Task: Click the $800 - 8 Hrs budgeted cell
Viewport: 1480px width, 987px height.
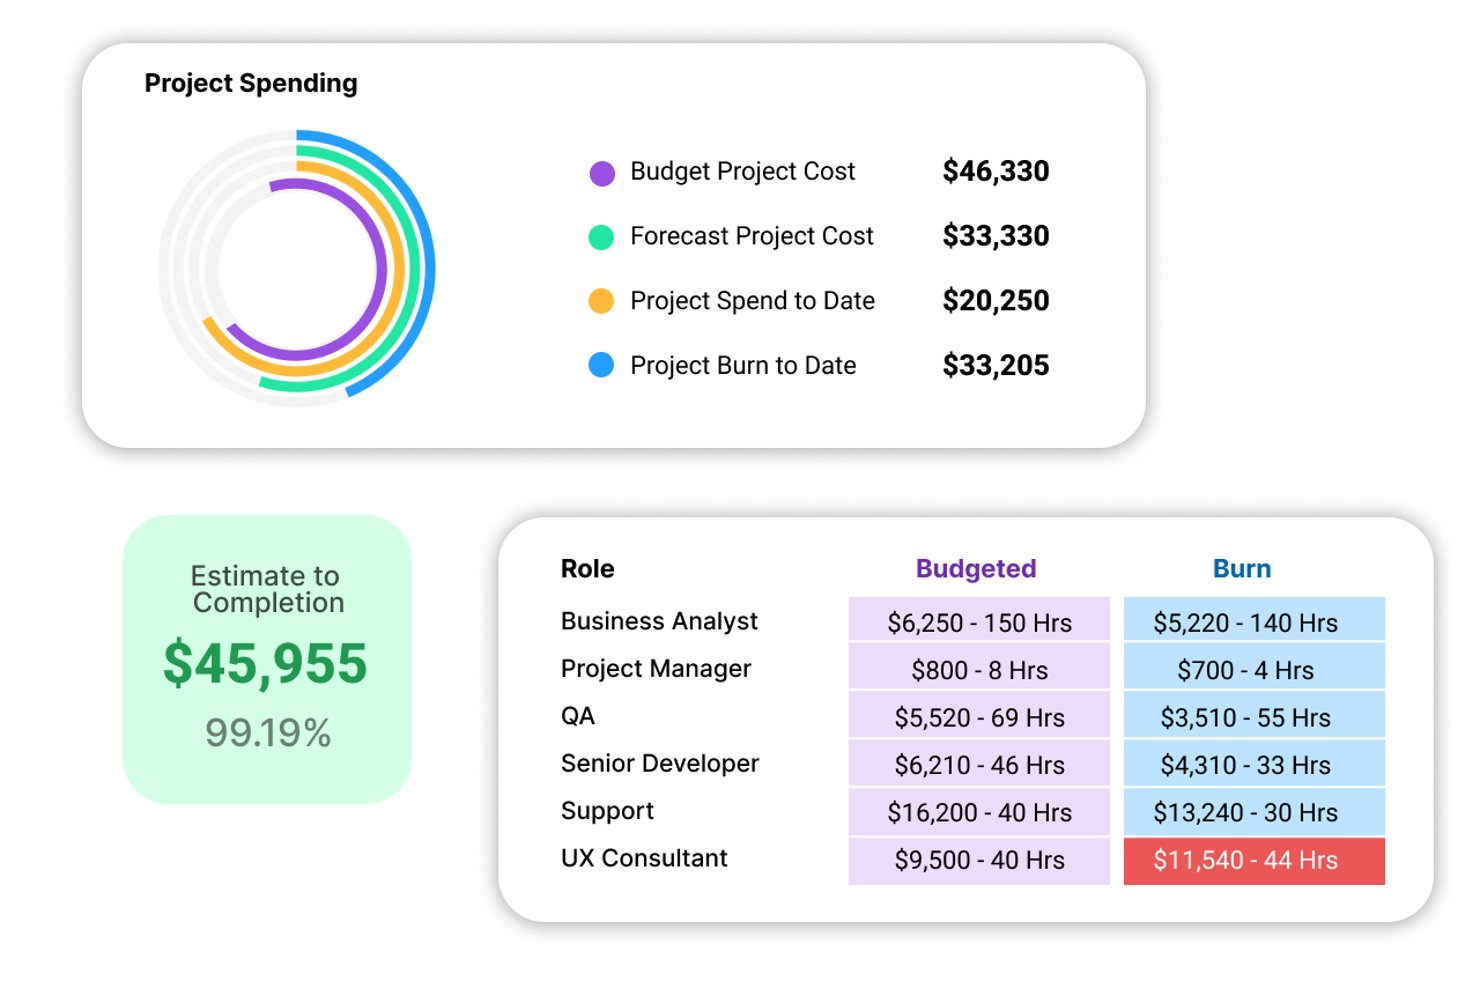Action: pos(979,668)
